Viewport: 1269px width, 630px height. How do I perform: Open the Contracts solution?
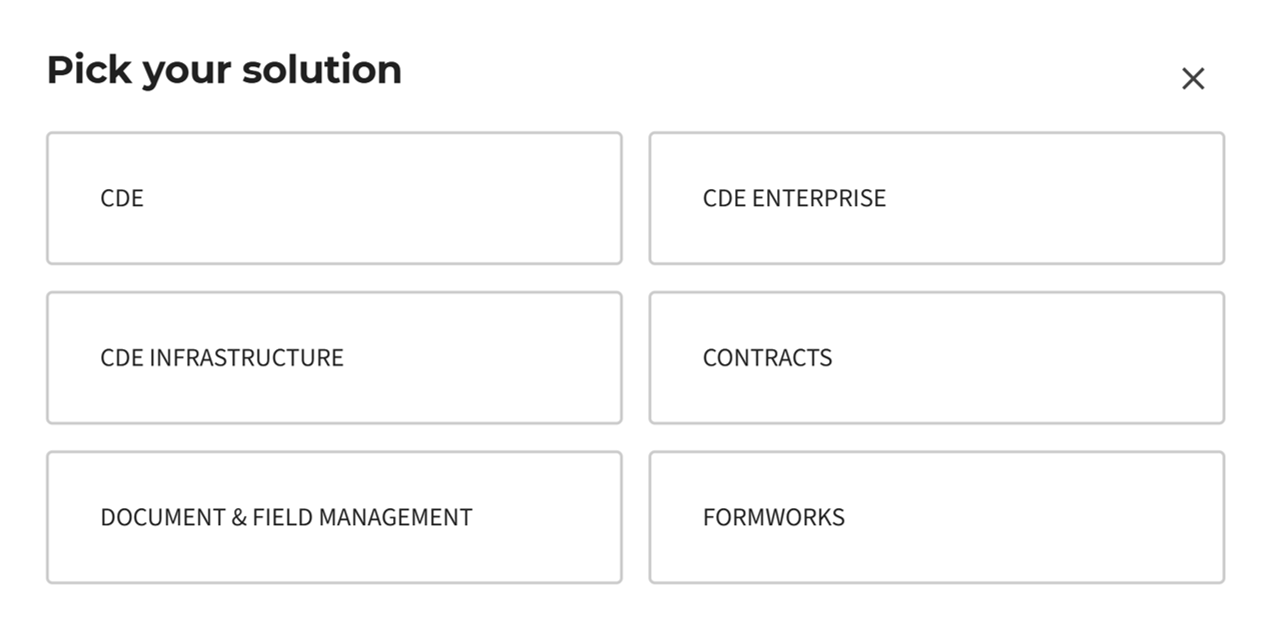936,358
